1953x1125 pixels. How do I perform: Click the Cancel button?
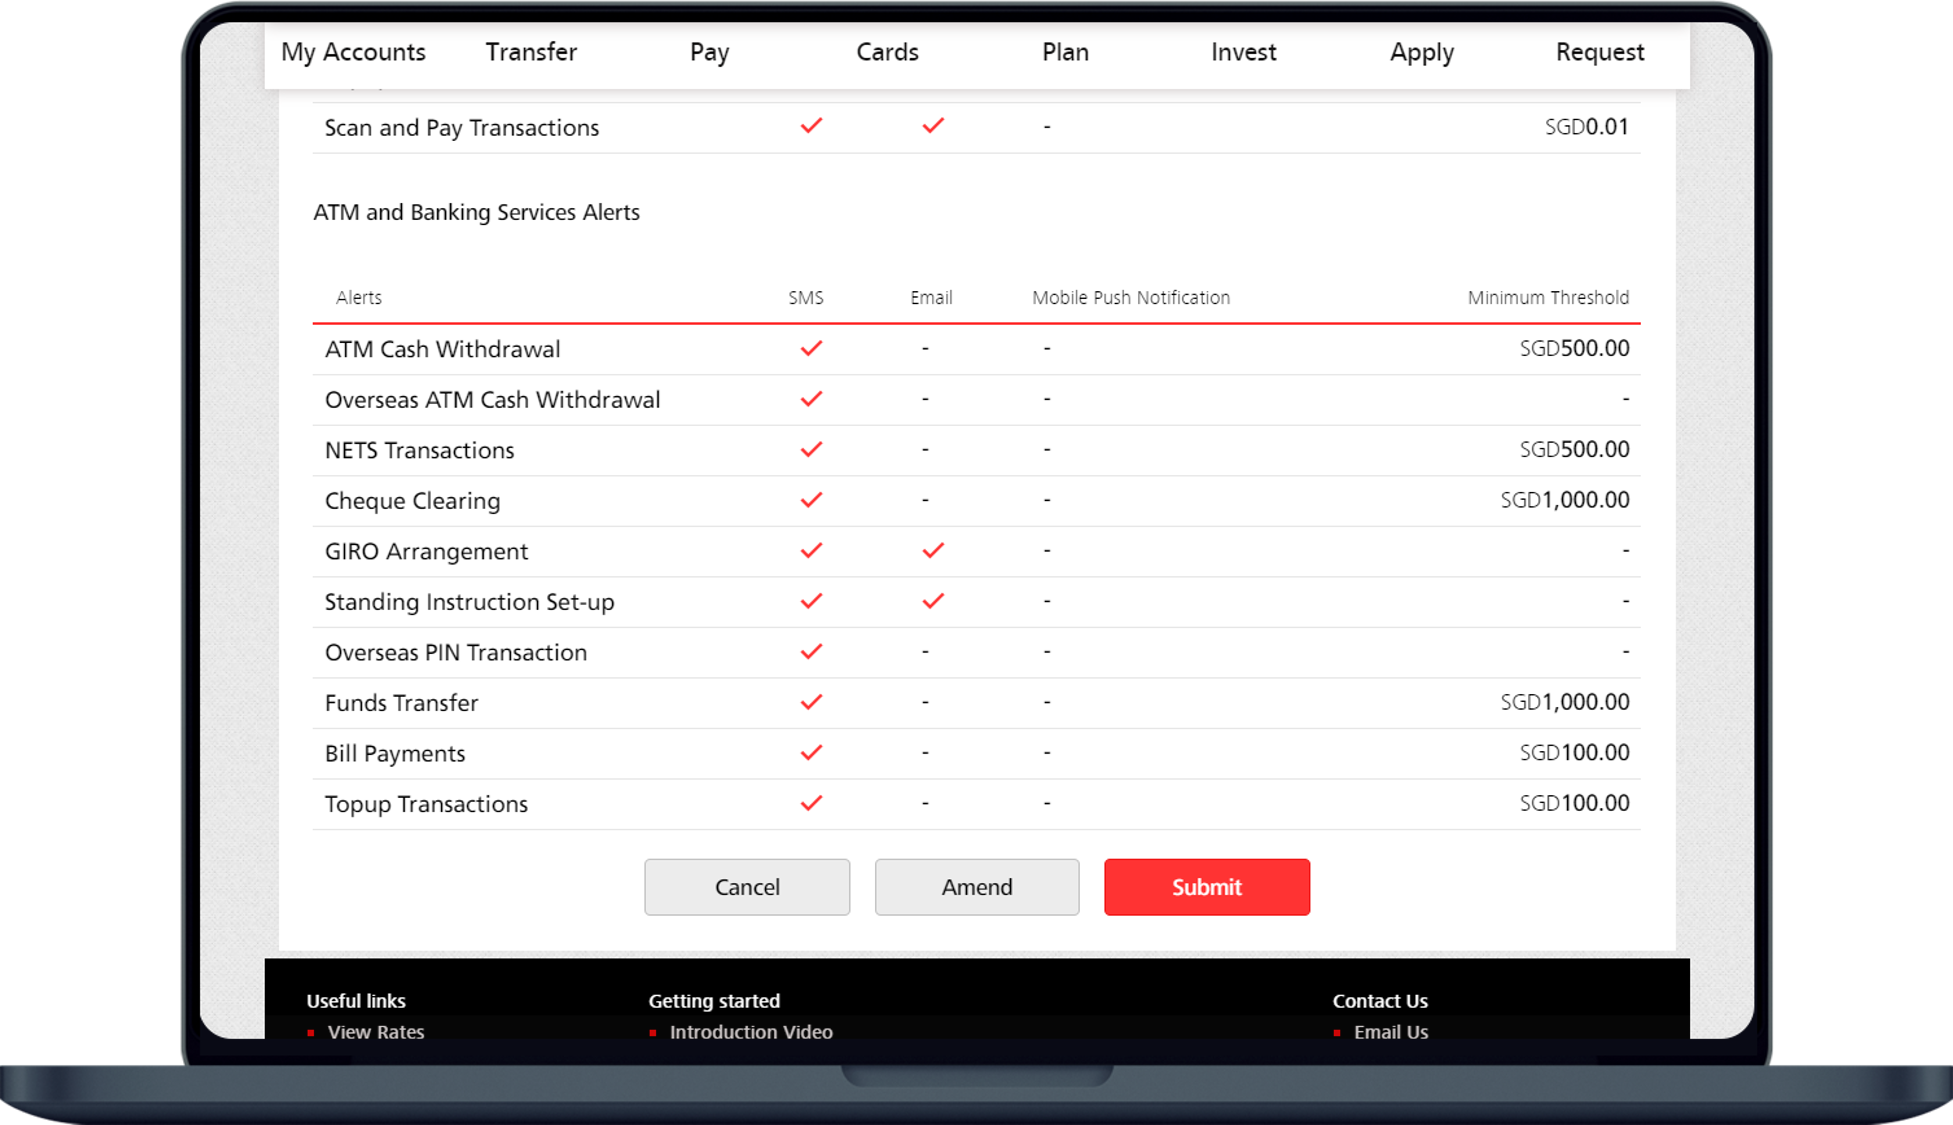click(747, 887)
